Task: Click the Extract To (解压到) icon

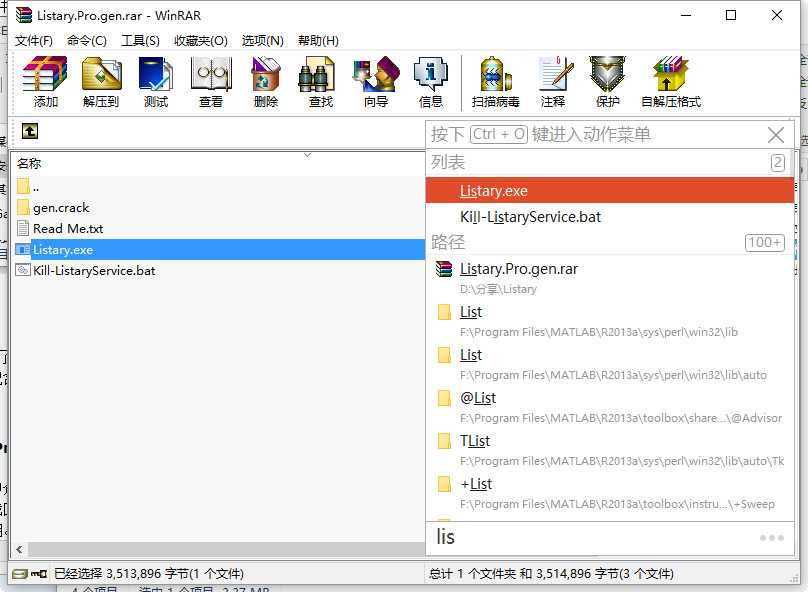Action: (102, 82)
